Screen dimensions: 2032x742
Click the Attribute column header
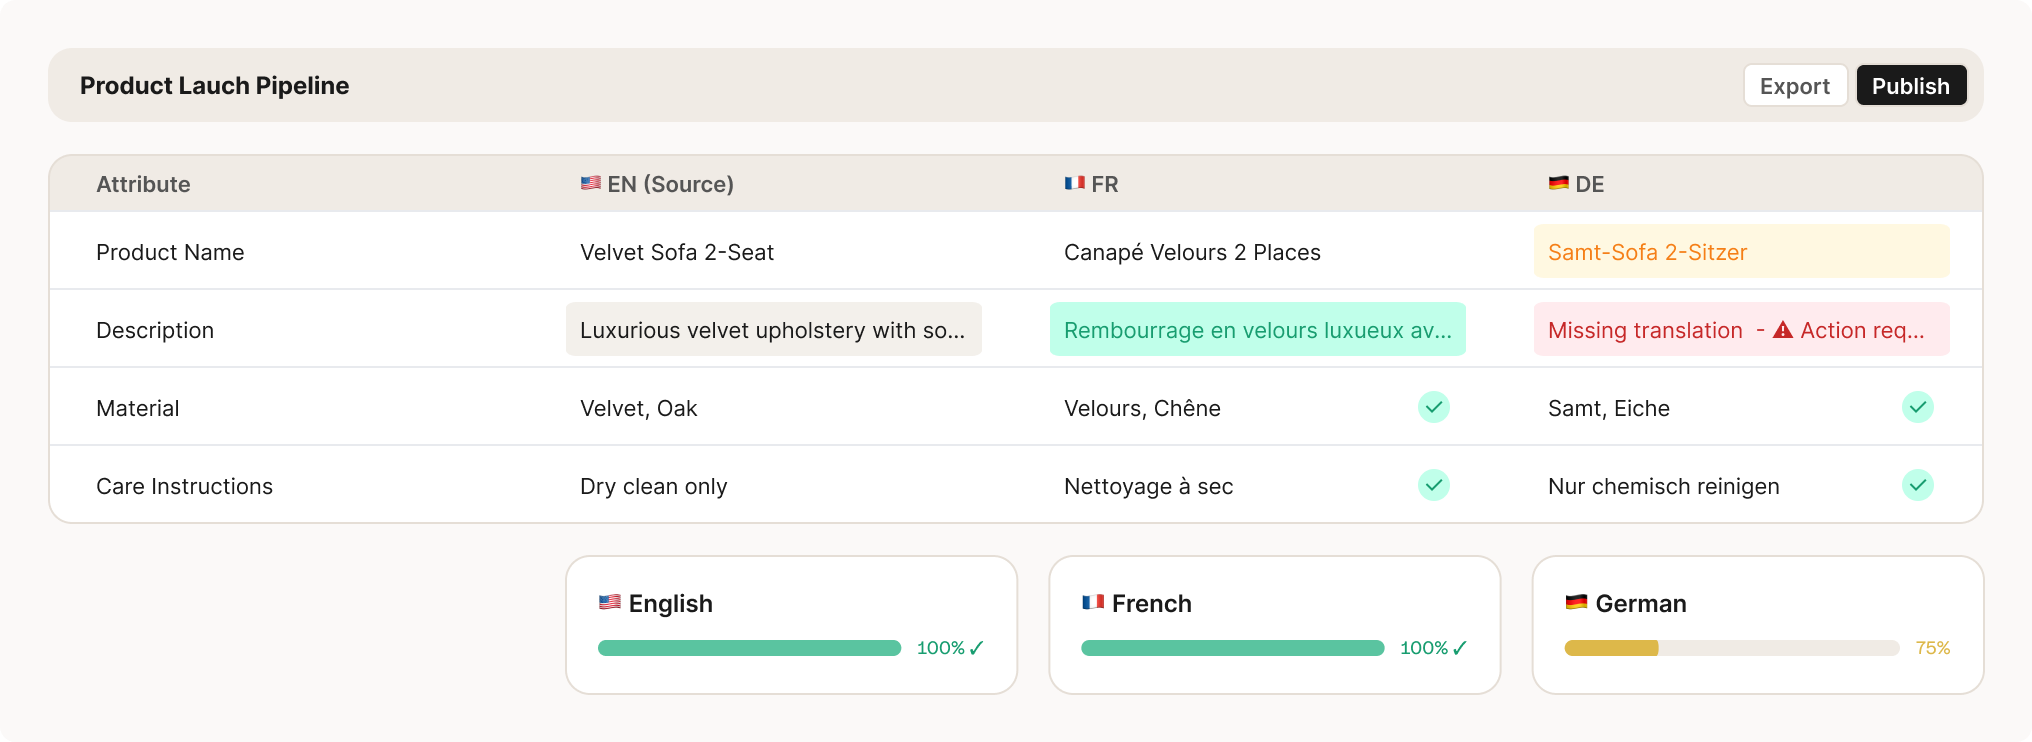(143, 184)
